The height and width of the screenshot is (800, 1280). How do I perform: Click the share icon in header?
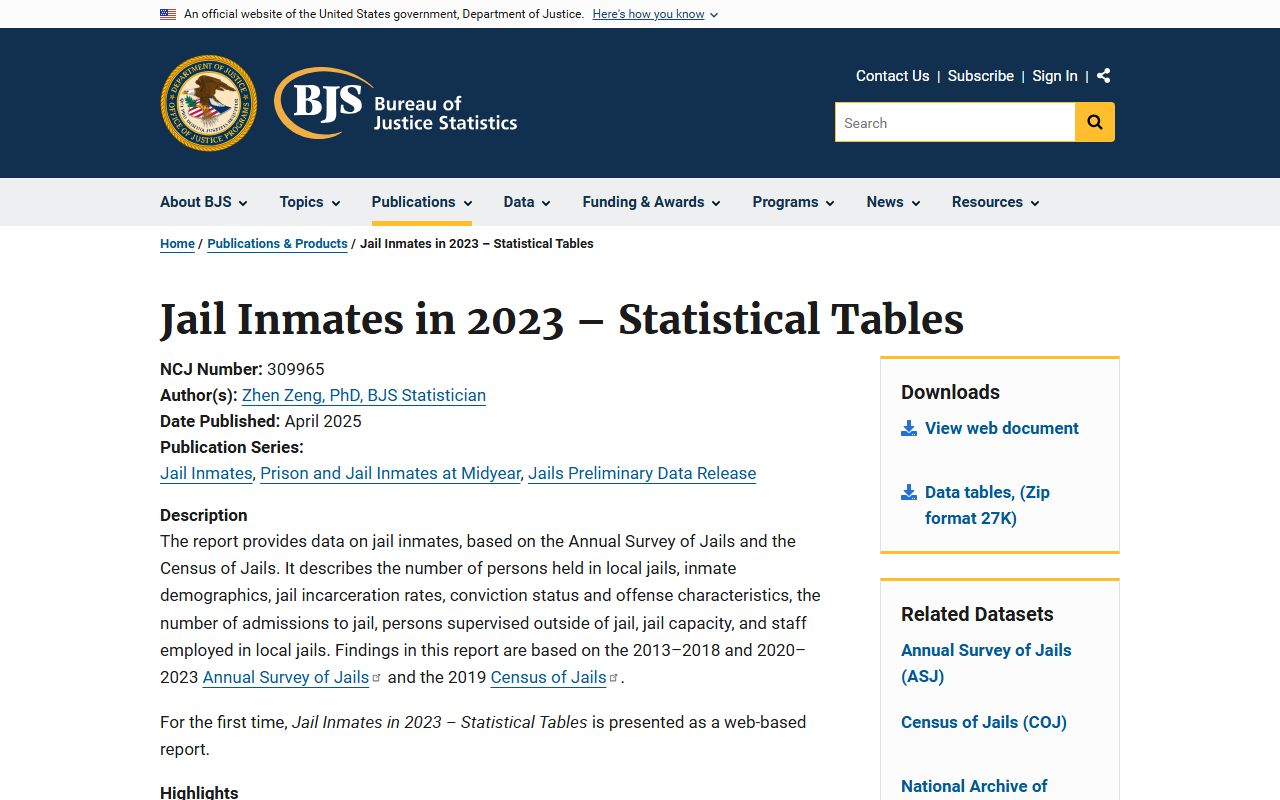[1104, 76]
